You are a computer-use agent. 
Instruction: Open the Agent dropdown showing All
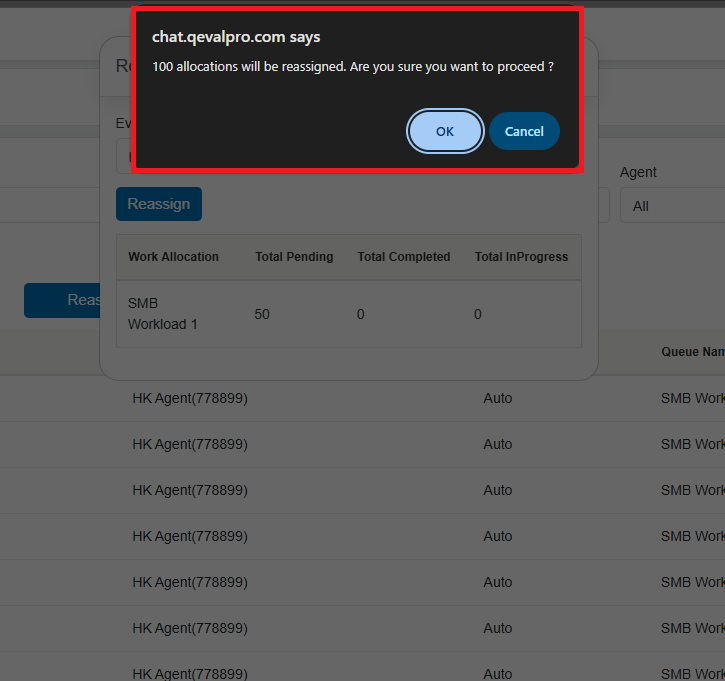point(671,206)
